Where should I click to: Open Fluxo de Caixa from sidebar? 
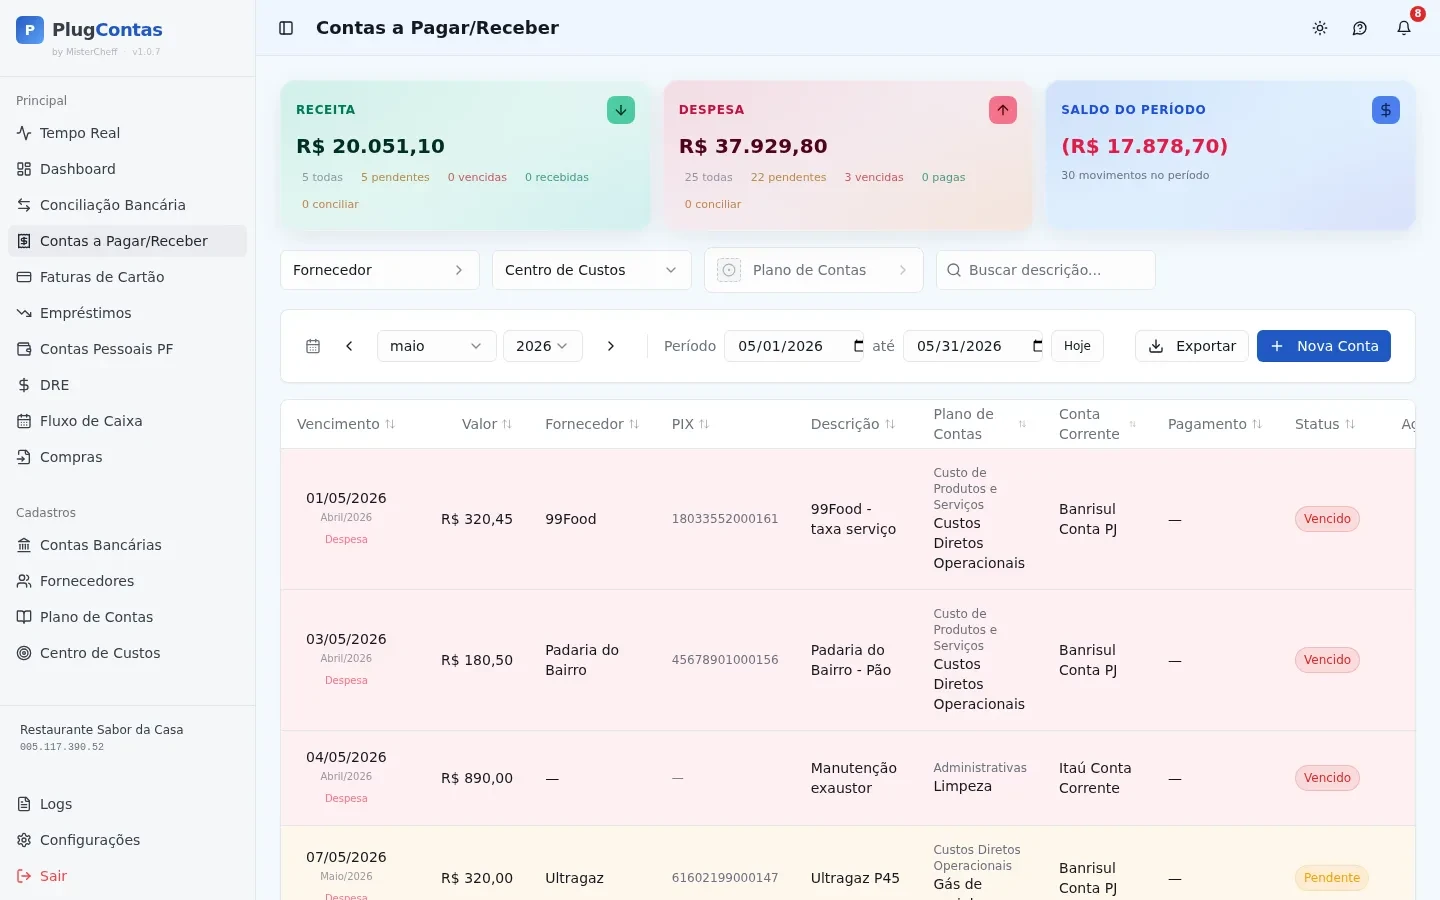pyautogui.click(x=128, y=421)
